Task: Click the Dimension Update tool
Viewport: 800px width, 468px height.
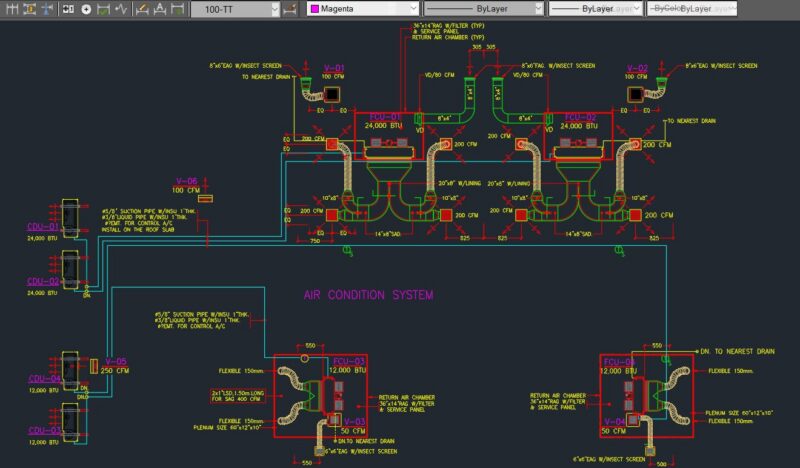Action: pos(177,9)
